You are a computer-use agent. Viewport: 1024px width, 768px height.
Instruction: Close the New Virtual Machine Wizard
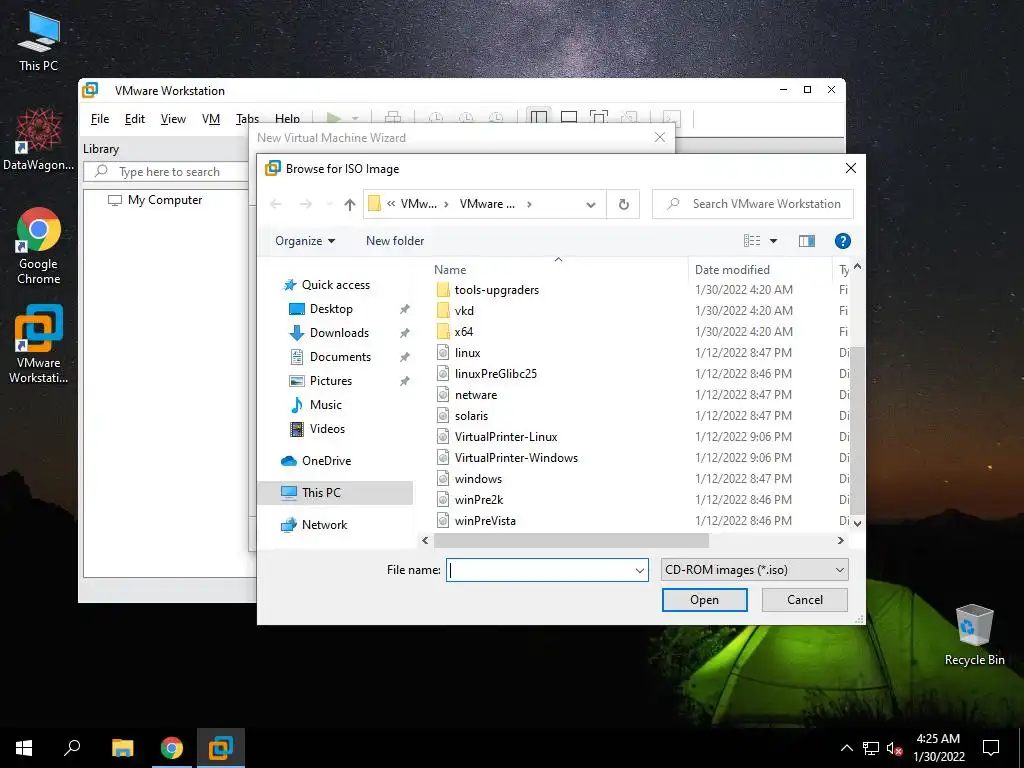point(660,137)
